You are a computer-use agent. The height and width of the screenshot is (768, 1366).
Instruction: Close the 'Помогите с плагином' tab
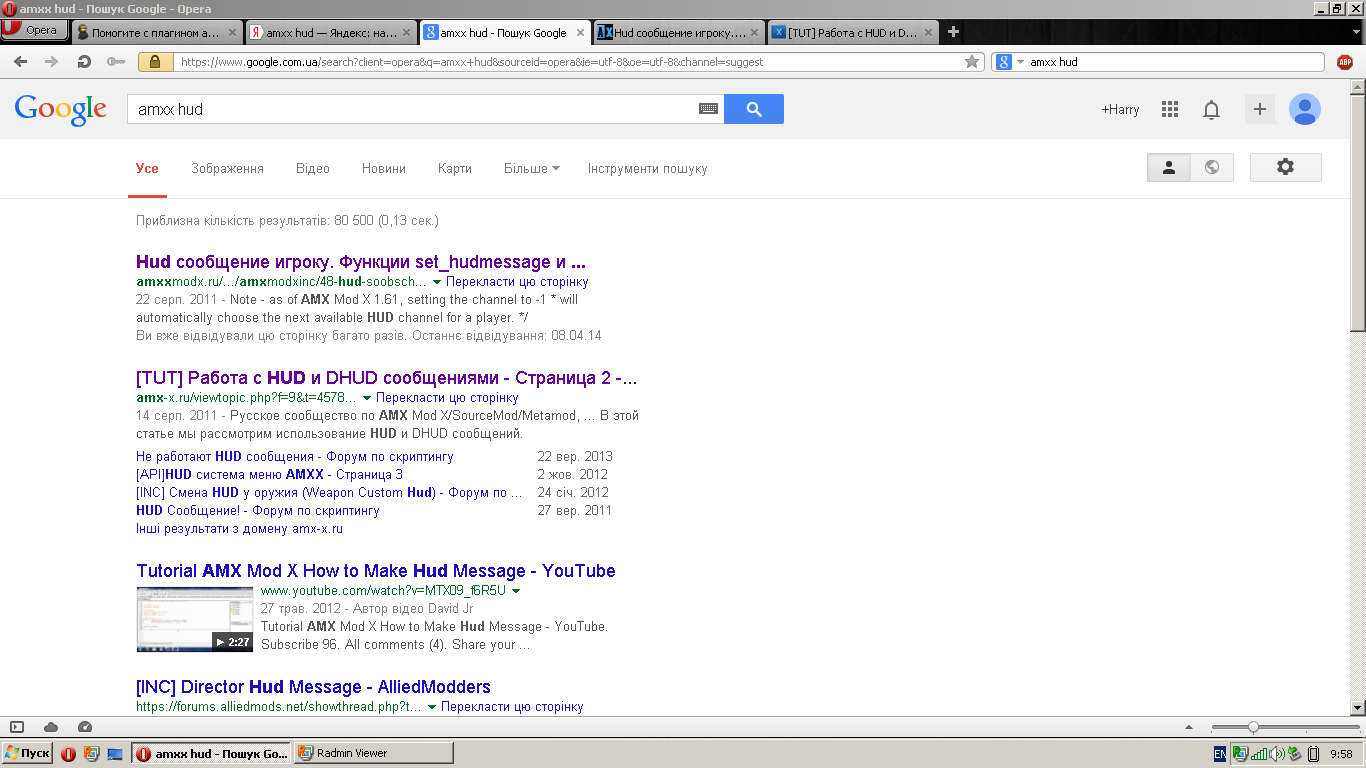(x=232, y=32)
